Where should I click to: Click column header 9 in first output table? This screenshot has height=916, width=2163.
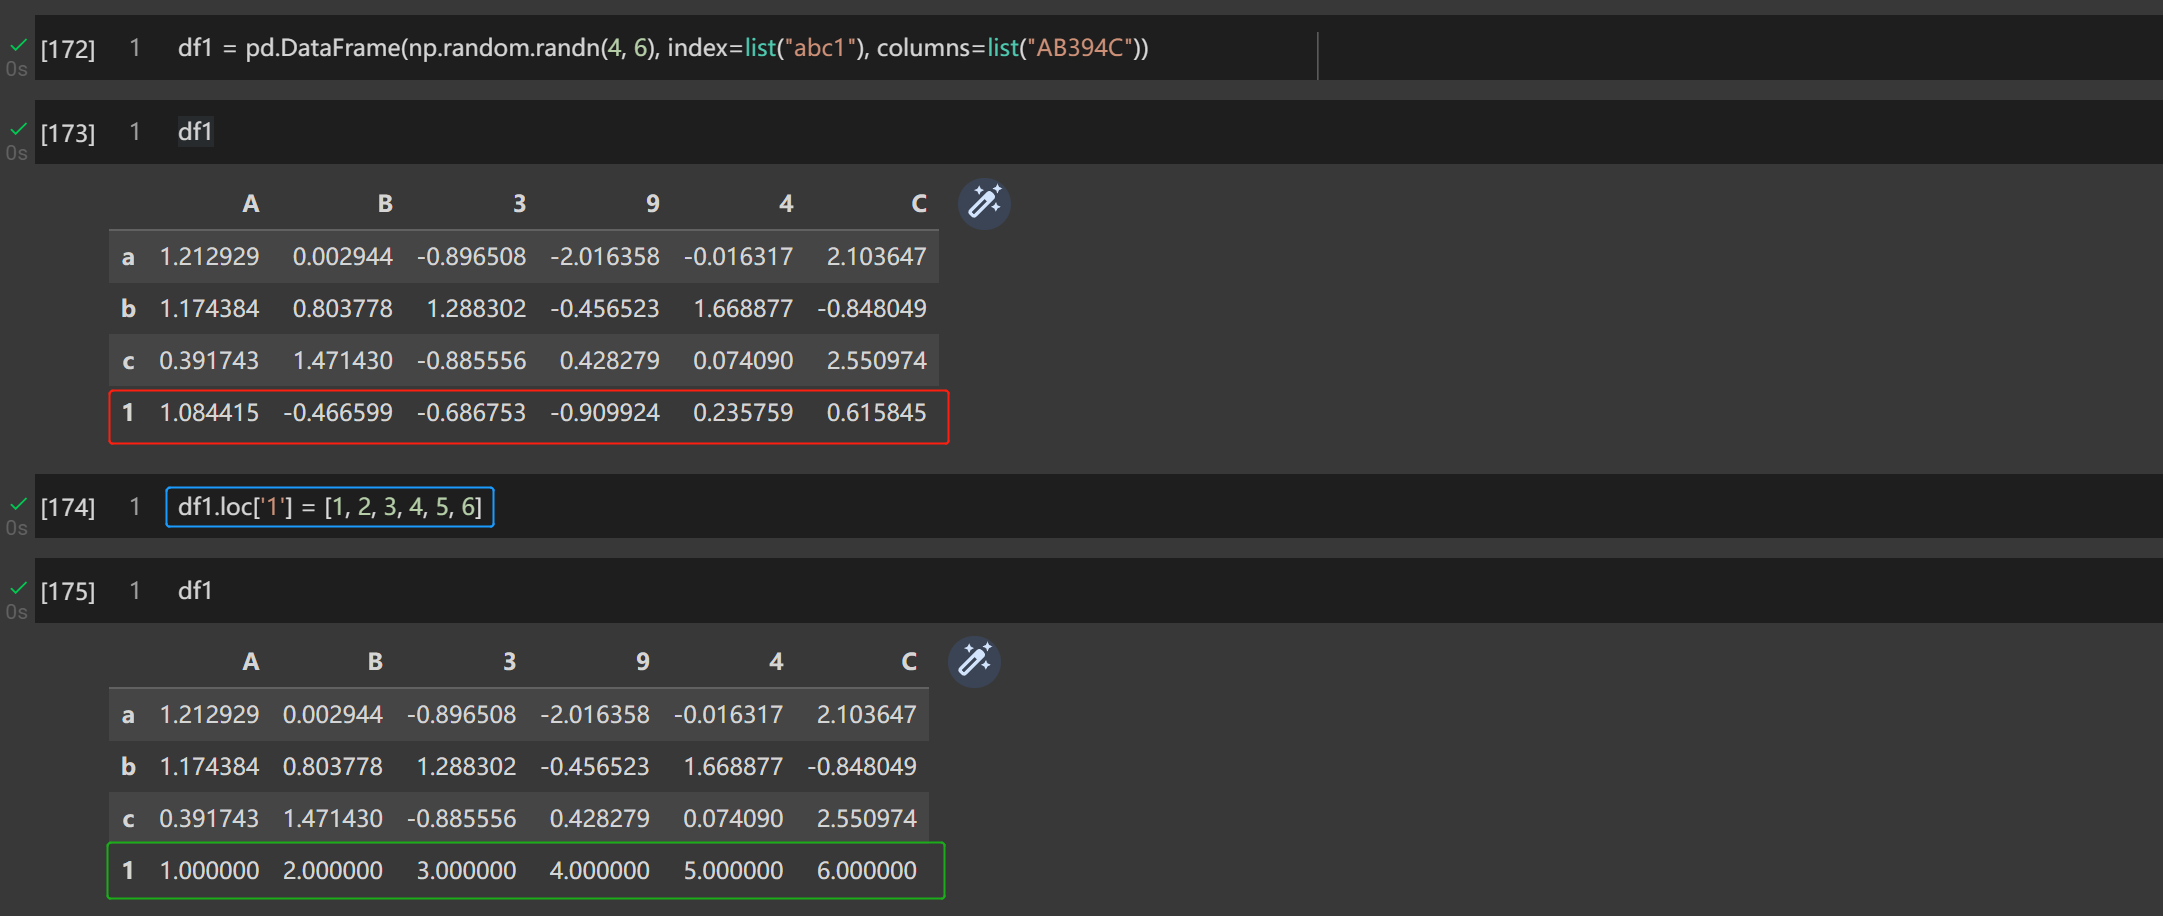[x=653, y=204]
